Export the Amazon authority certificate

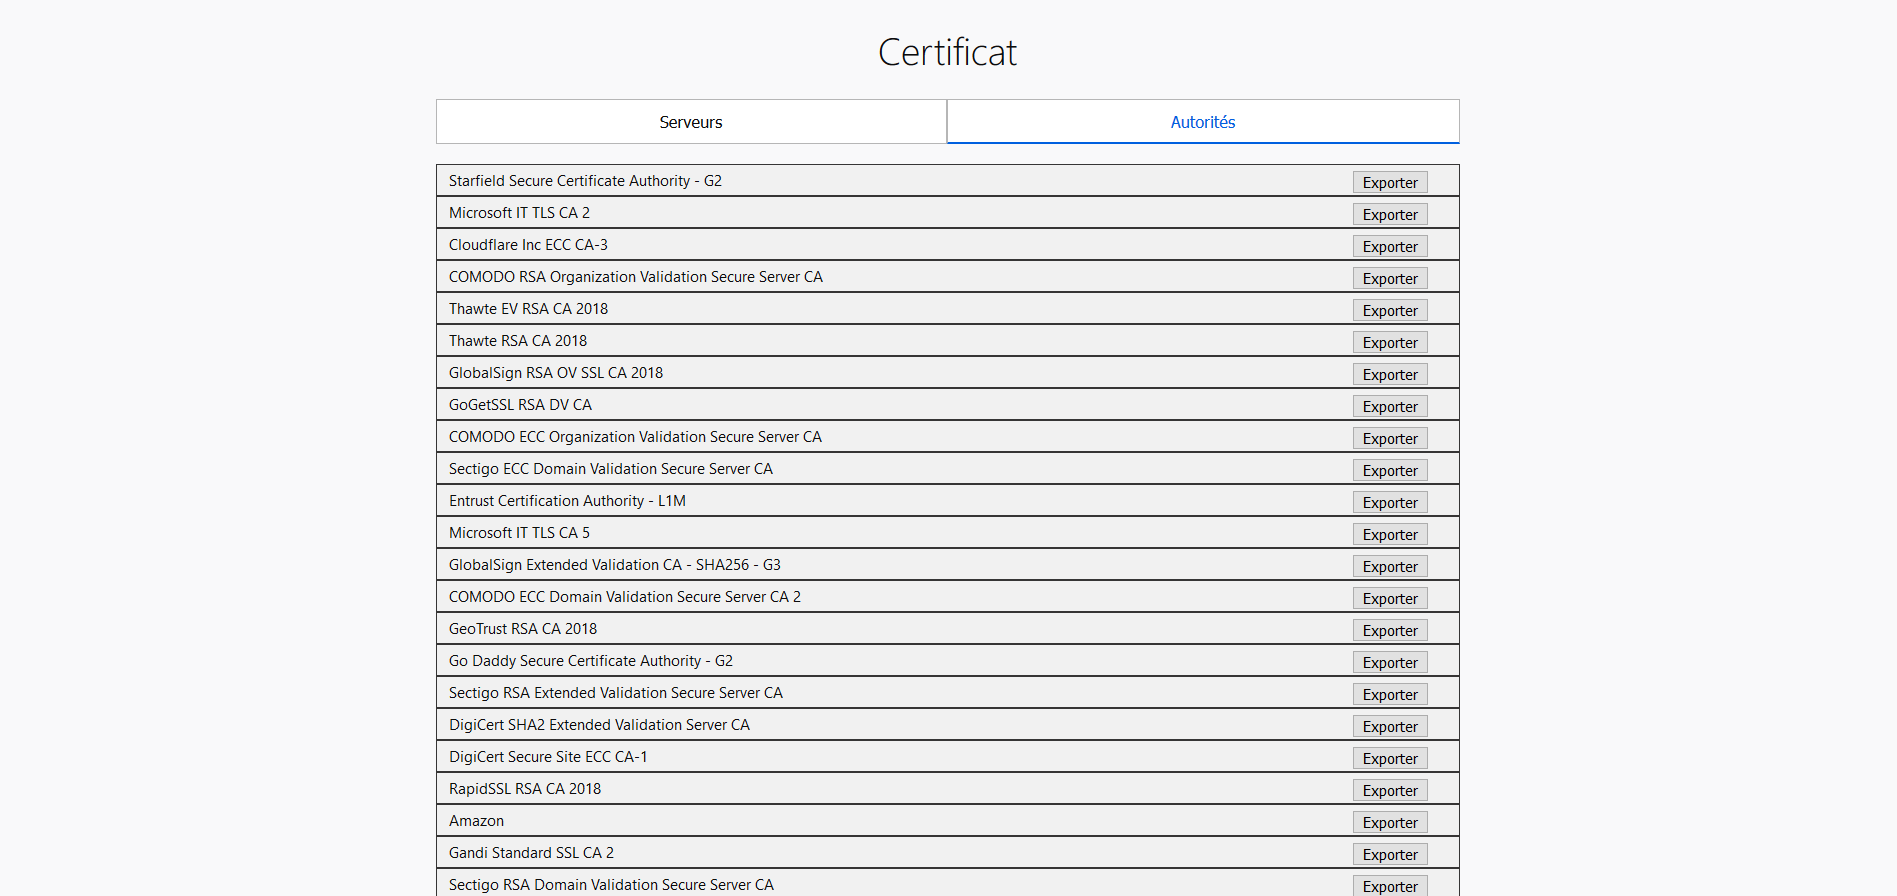[x=1390, y=822]
